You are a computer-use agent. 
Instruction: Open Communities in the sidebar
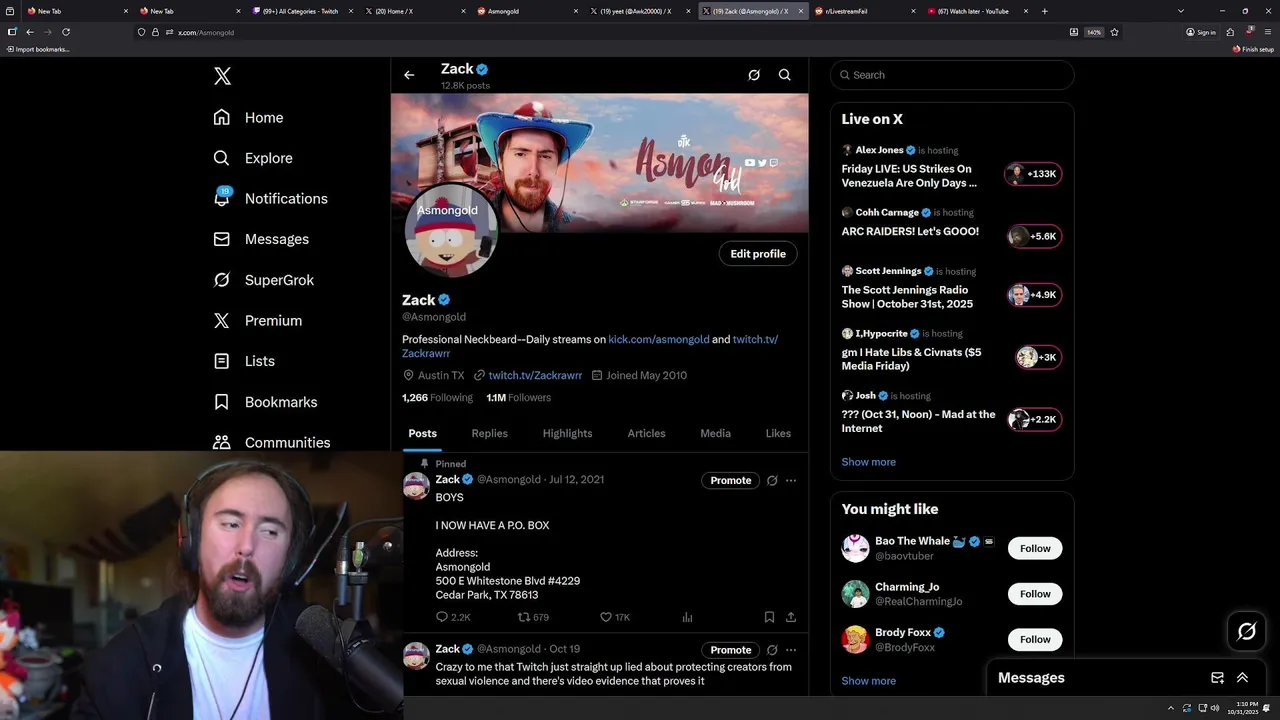tap(271, 442)
